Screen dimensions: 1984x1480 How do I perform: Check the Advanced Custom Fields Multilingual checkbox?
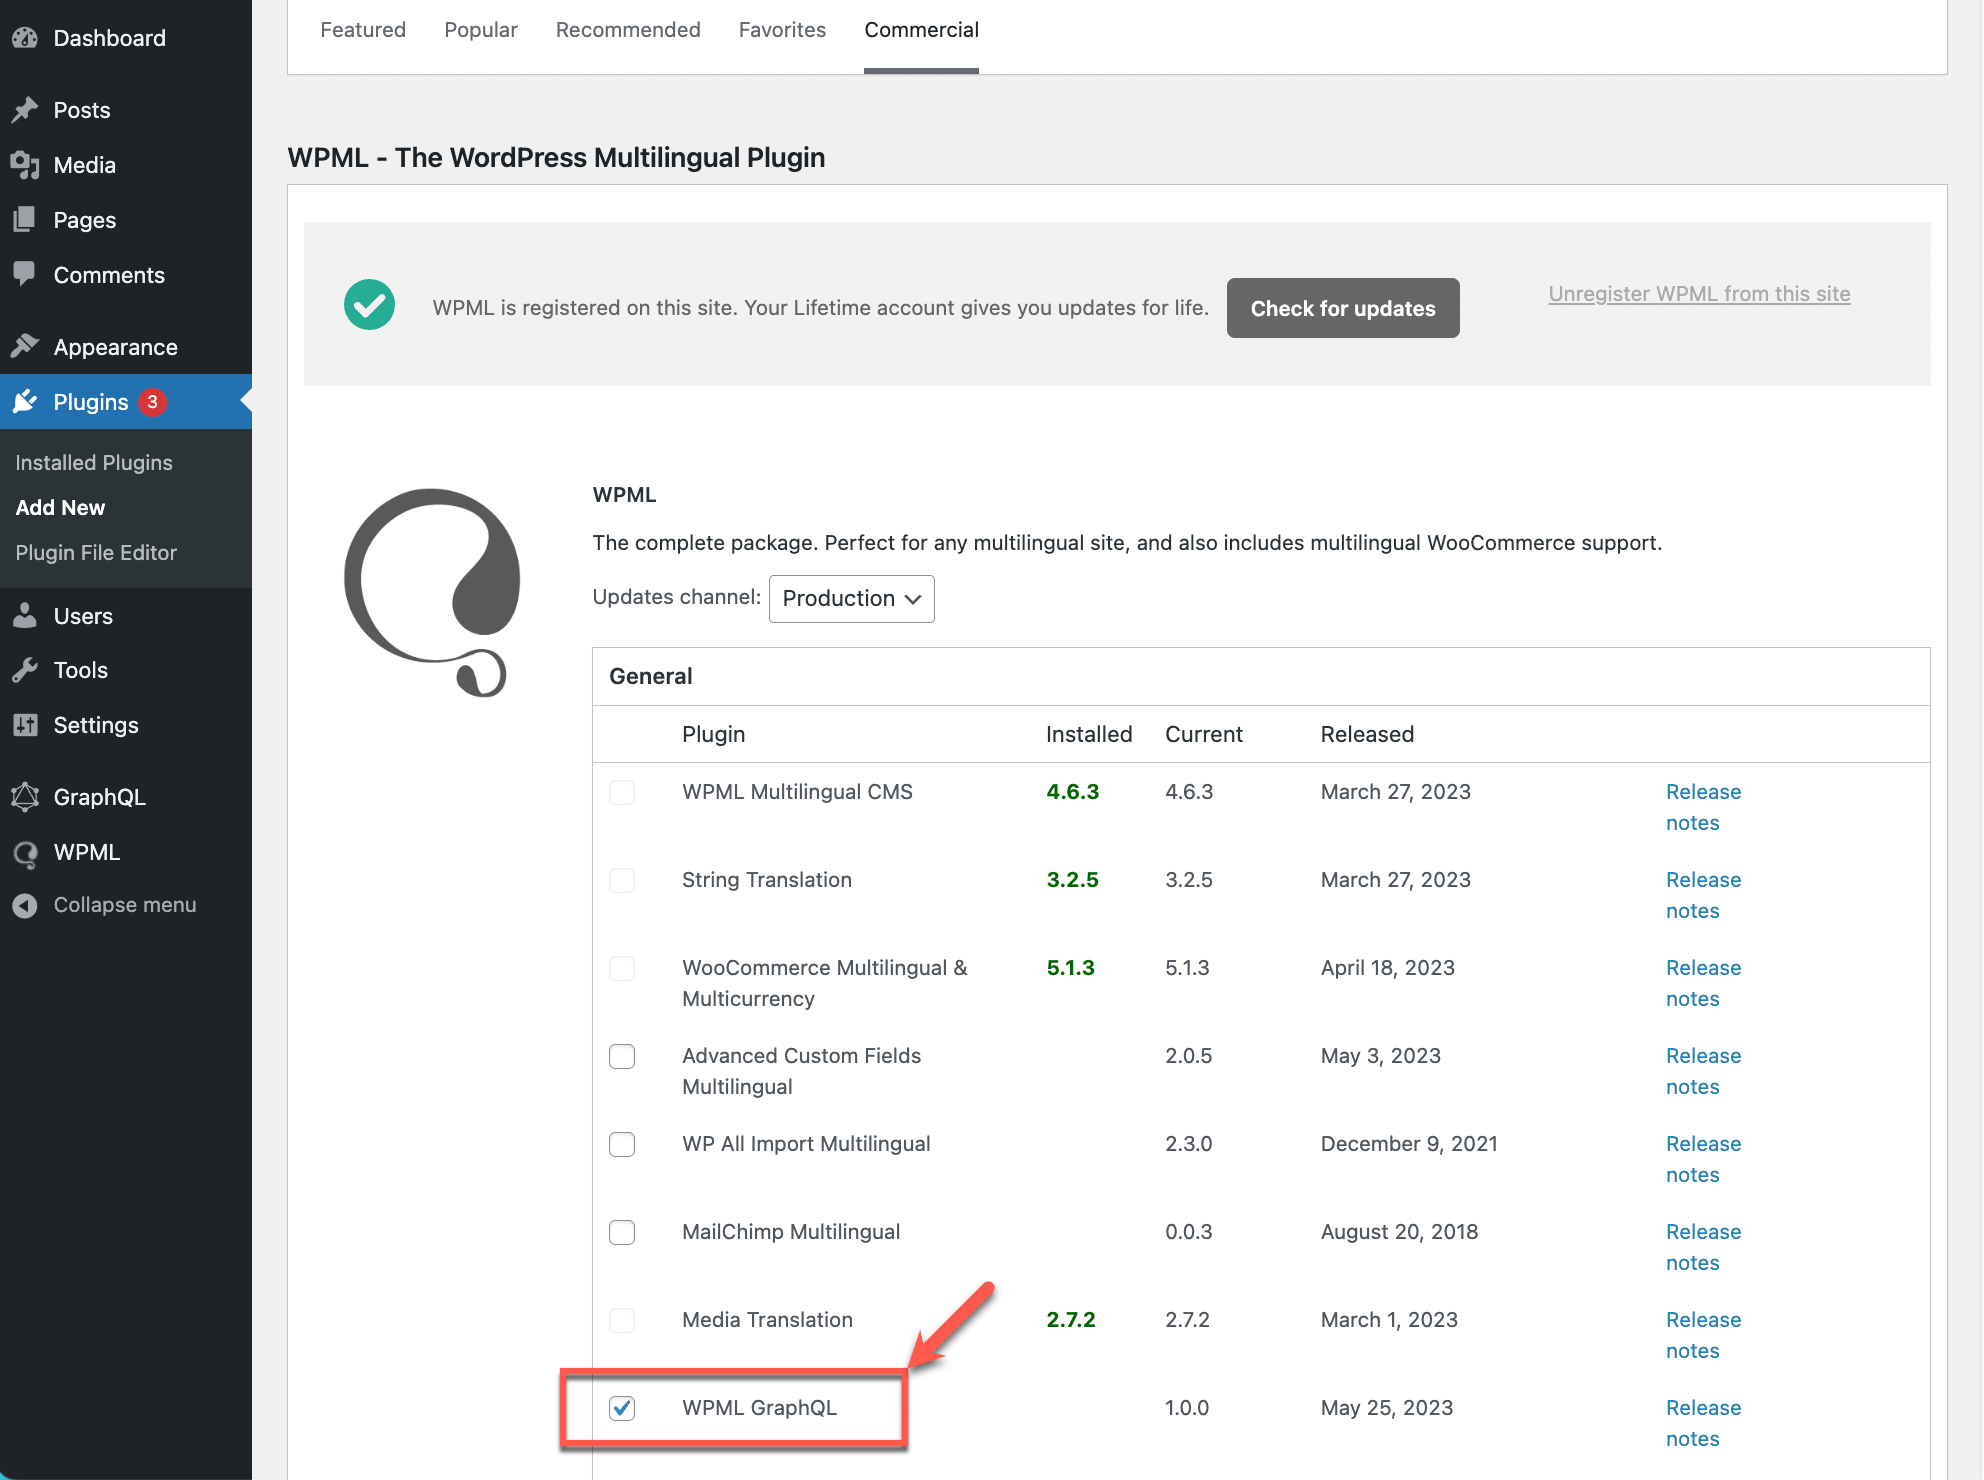[x=622, y=1056]
